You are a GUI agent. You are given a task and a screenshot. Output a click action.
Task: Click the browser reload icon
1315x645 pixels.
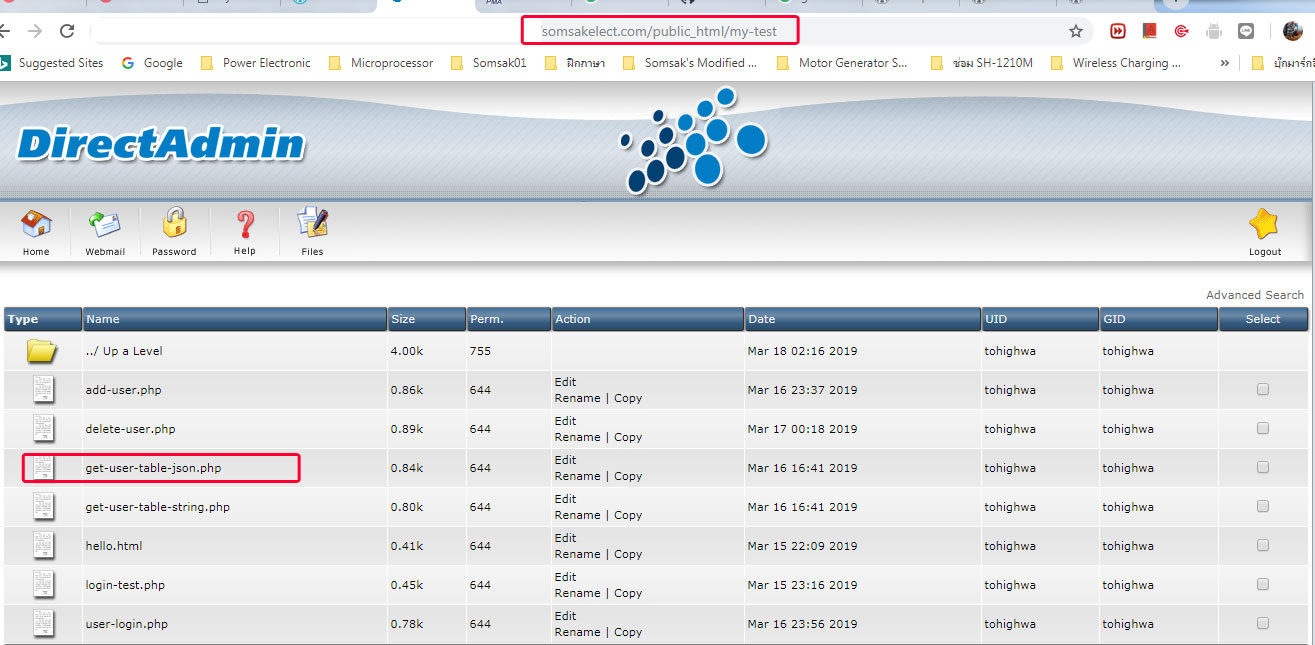pos(66,31)
